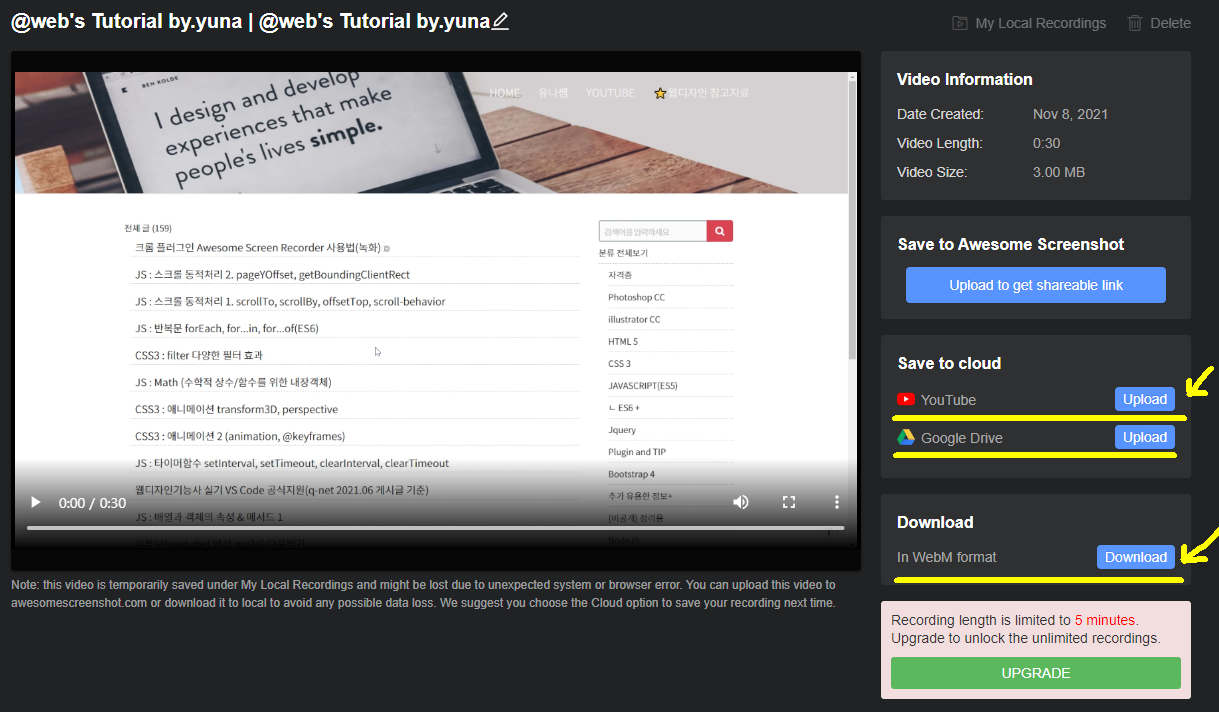Click the My Local Recordings folder icon
This screenshot has width=1219, height=712.
pyautogui.click(x=959, y=23)
